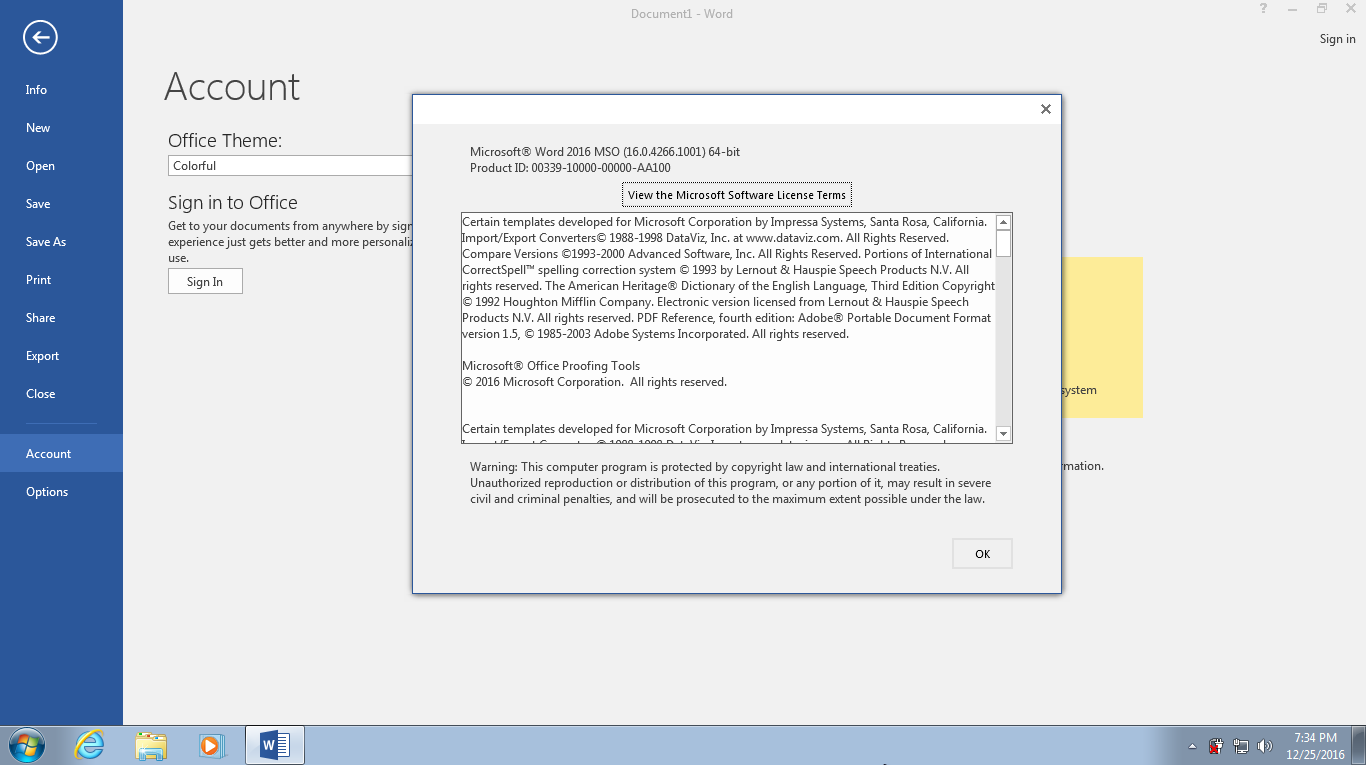
Task: Open the Share backstage tab
Action: click(x=61, y=318)
